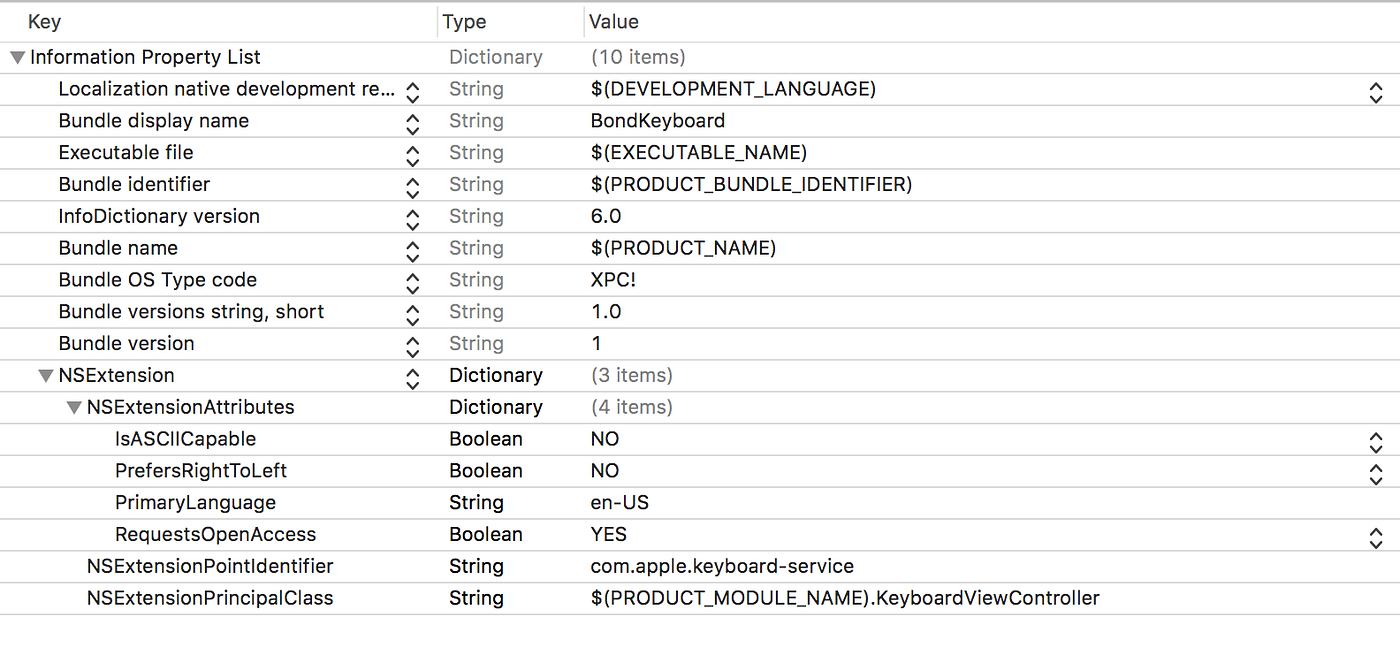
Task: Toggle IsASCIICapable boolean value selector
Action: [1376, 442]
